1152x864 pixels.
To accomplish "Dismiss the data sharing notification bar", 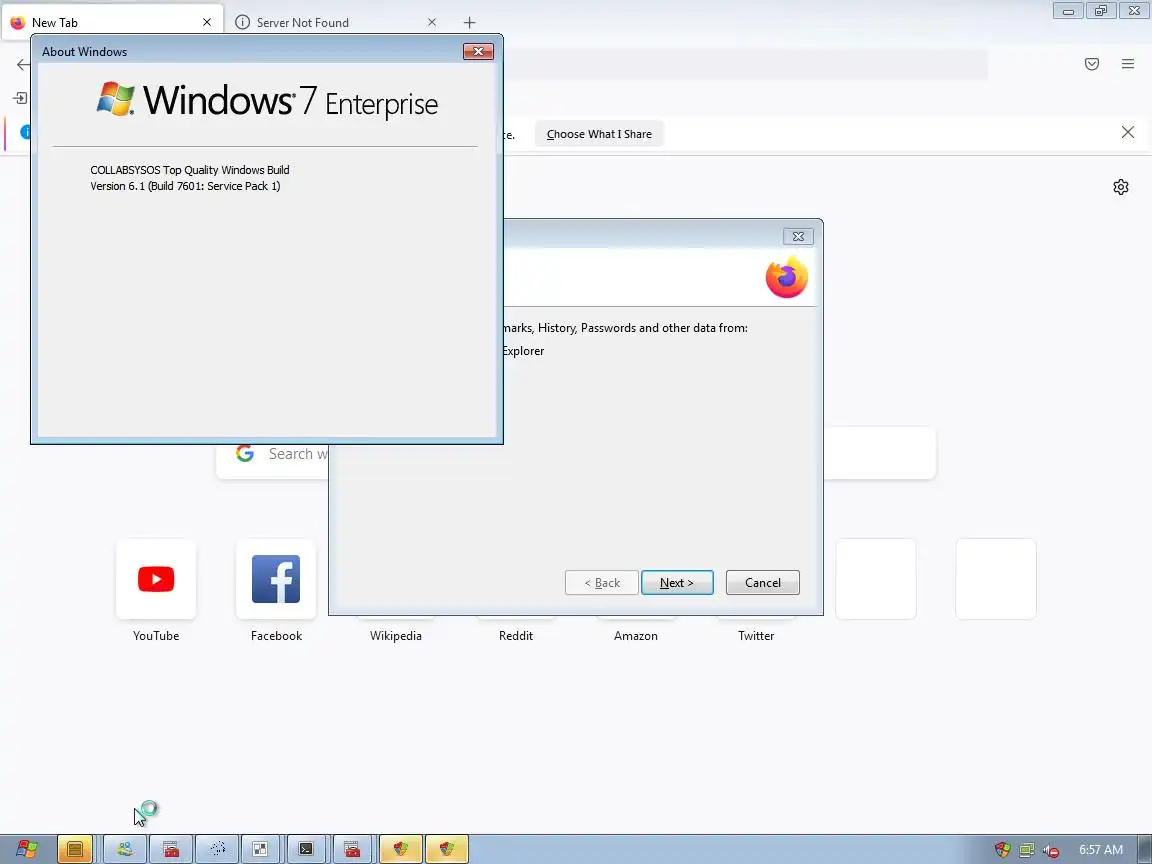I will point(1128,132).
